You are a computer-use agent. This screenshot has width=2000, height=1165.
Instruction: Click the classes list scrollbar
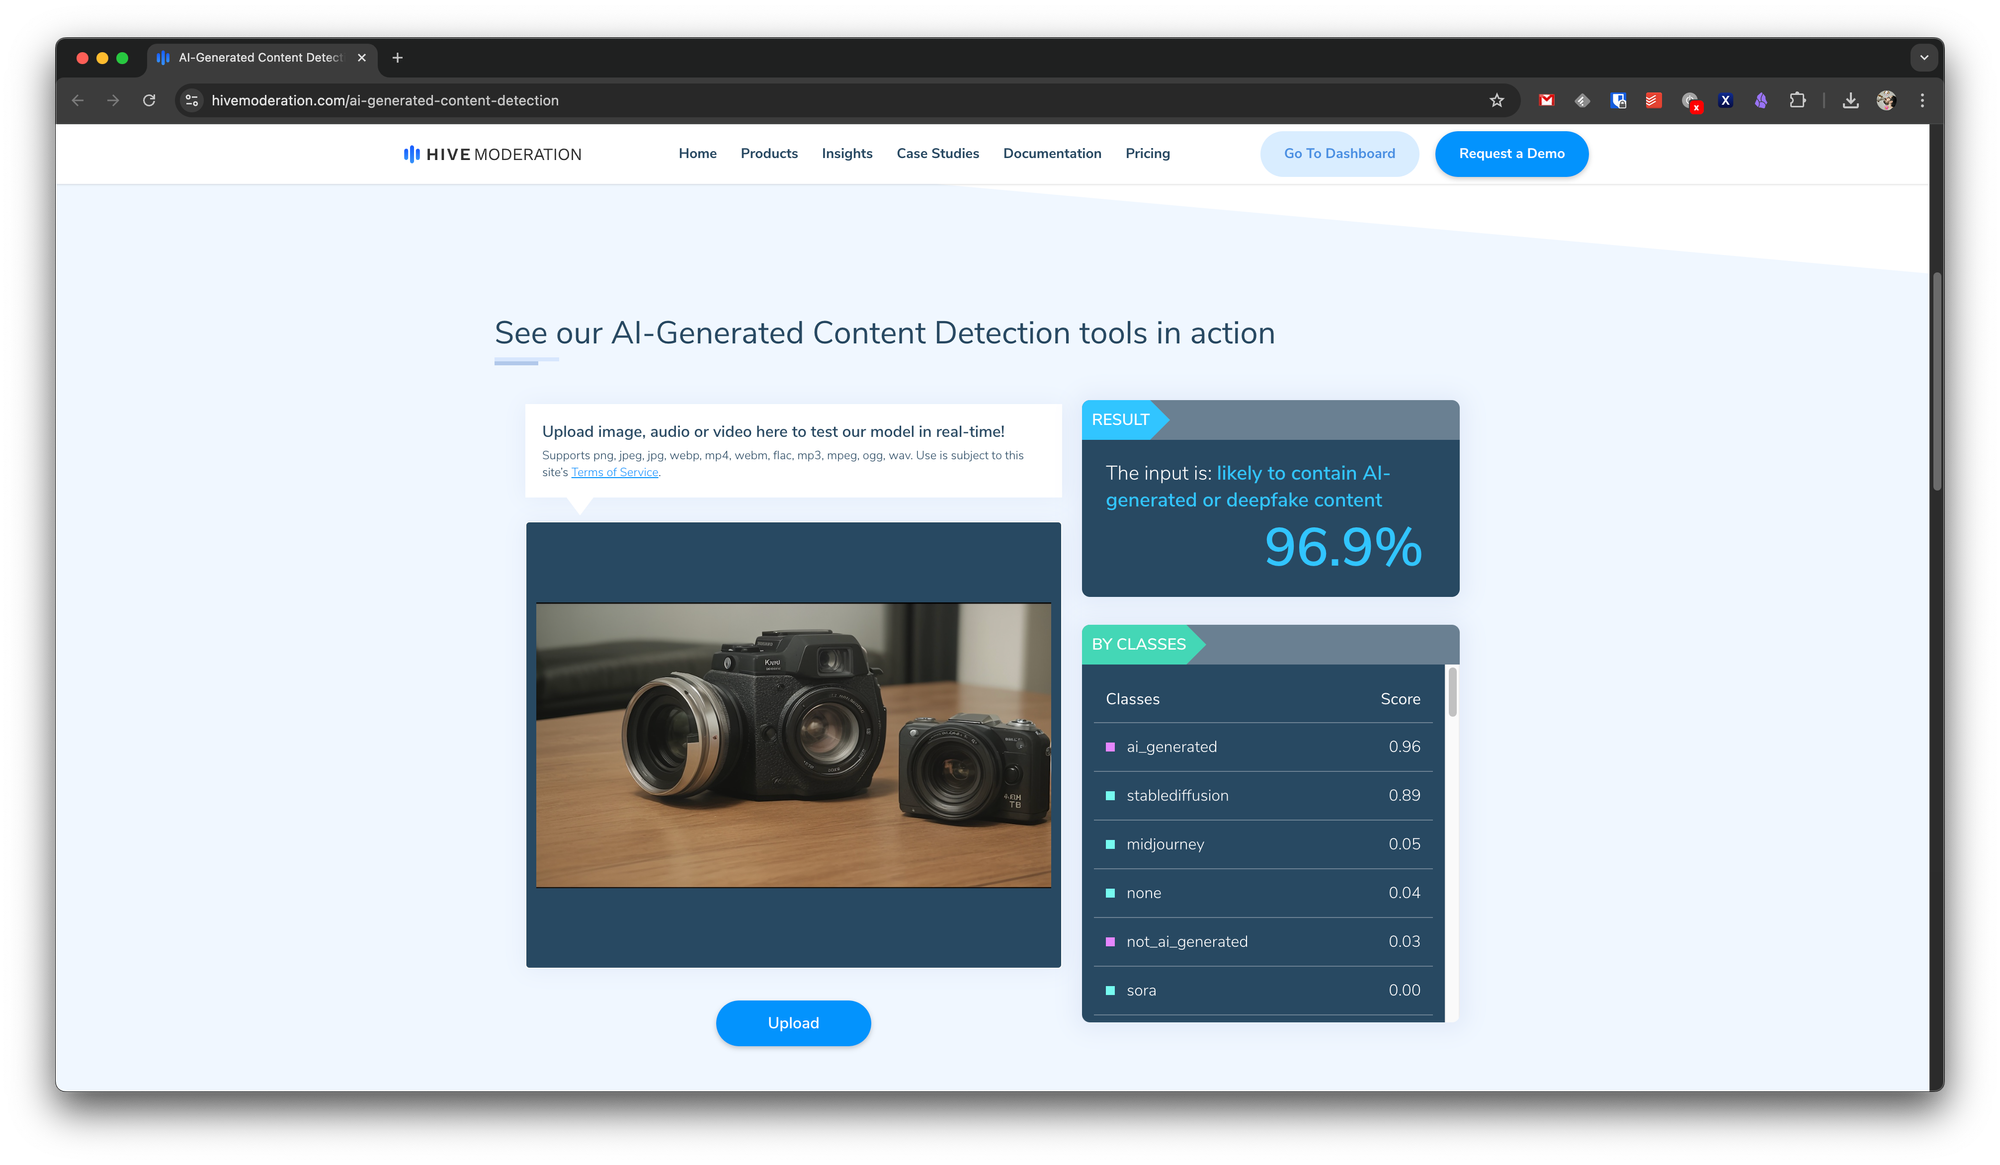(x=1453, y=692)
